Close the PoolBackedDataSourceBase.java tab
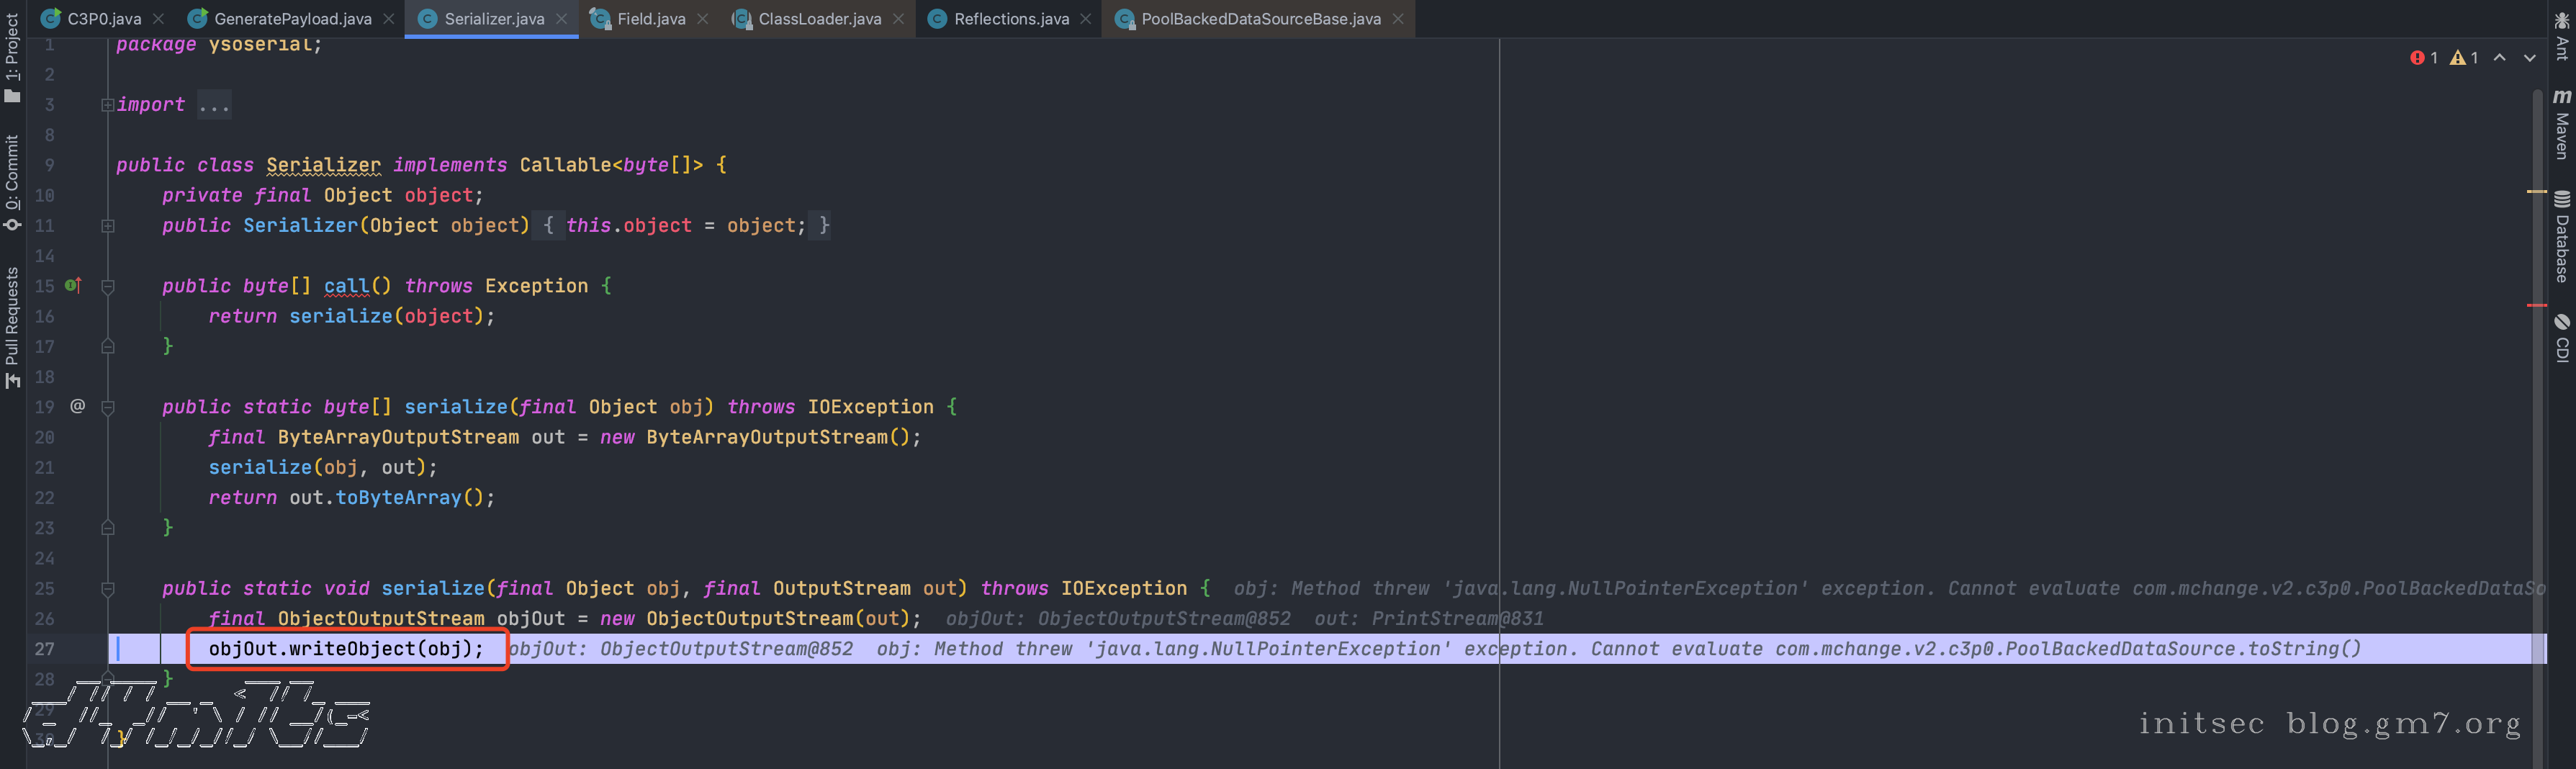Screen dimensions: 2576x769 [x=1398, y=19]
